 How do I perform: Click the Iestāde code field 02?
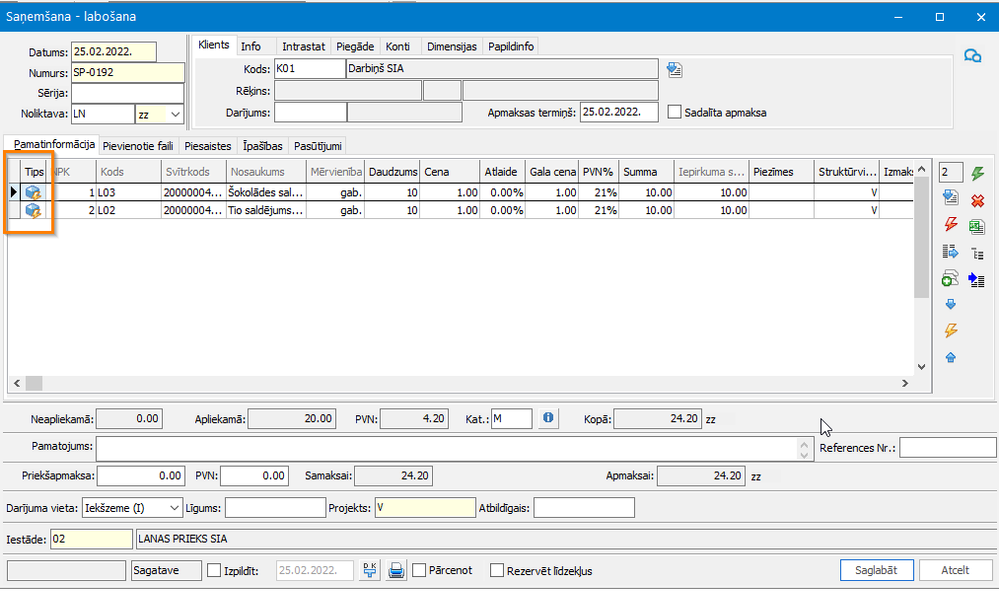tap(92, 539)
